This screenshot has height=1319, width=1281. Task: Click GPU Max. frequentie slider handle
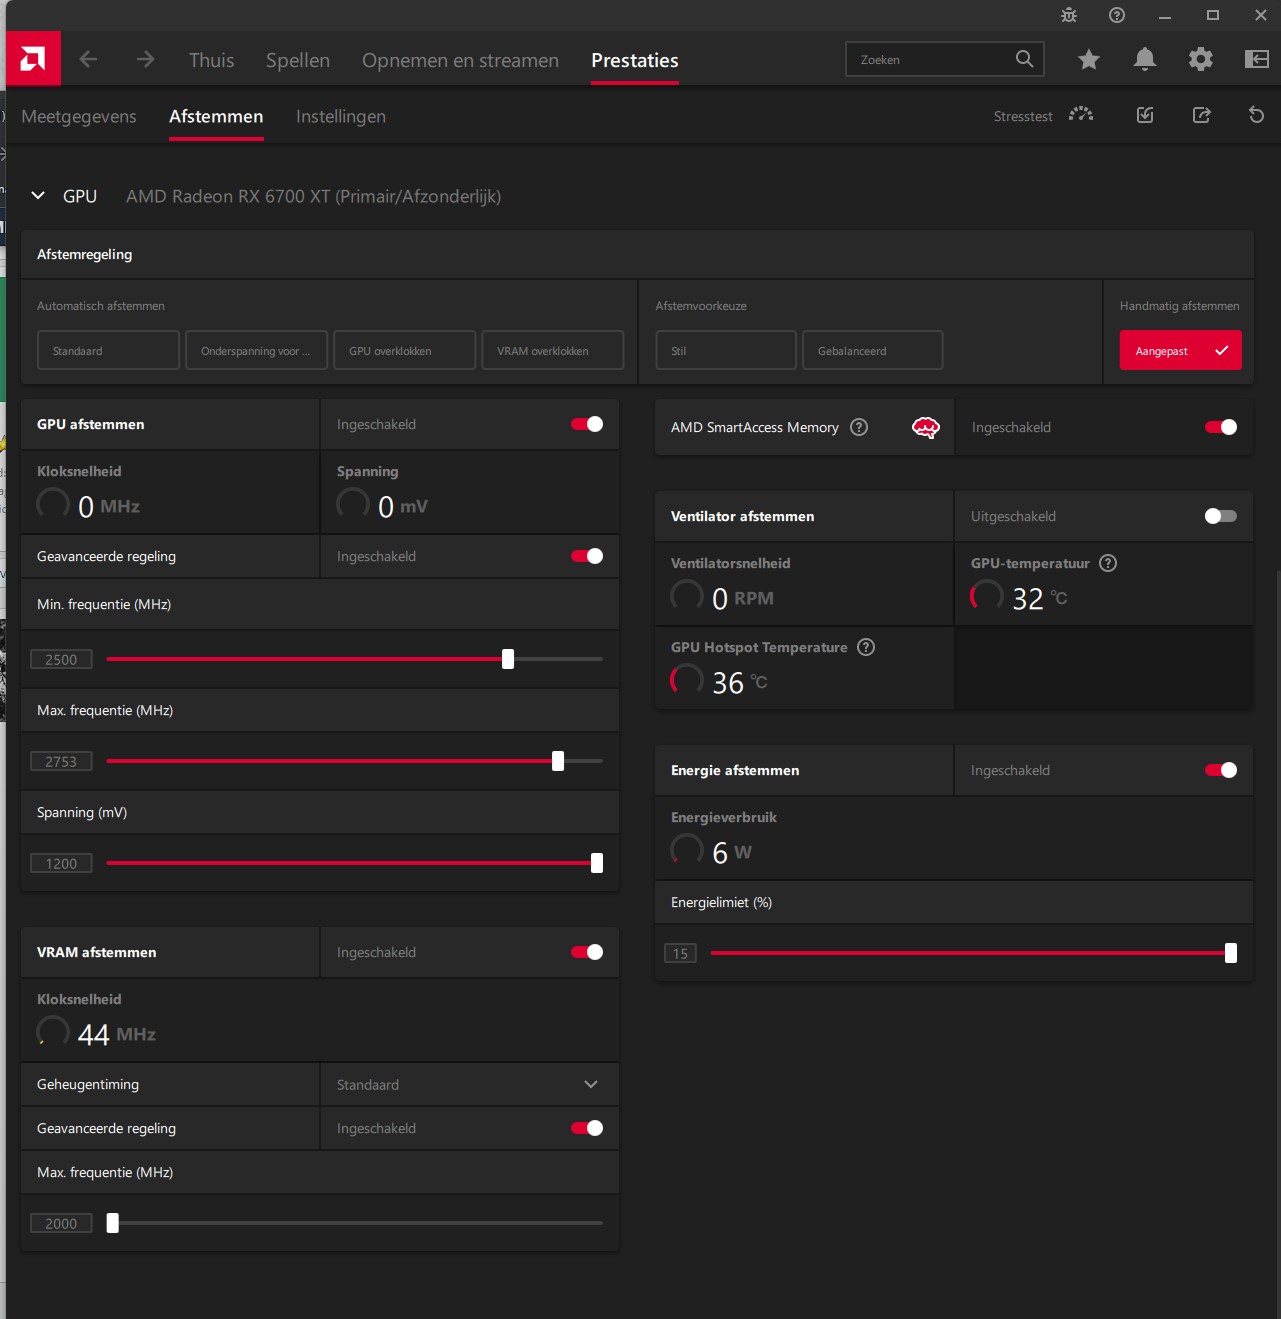click(x=558, y=761)
